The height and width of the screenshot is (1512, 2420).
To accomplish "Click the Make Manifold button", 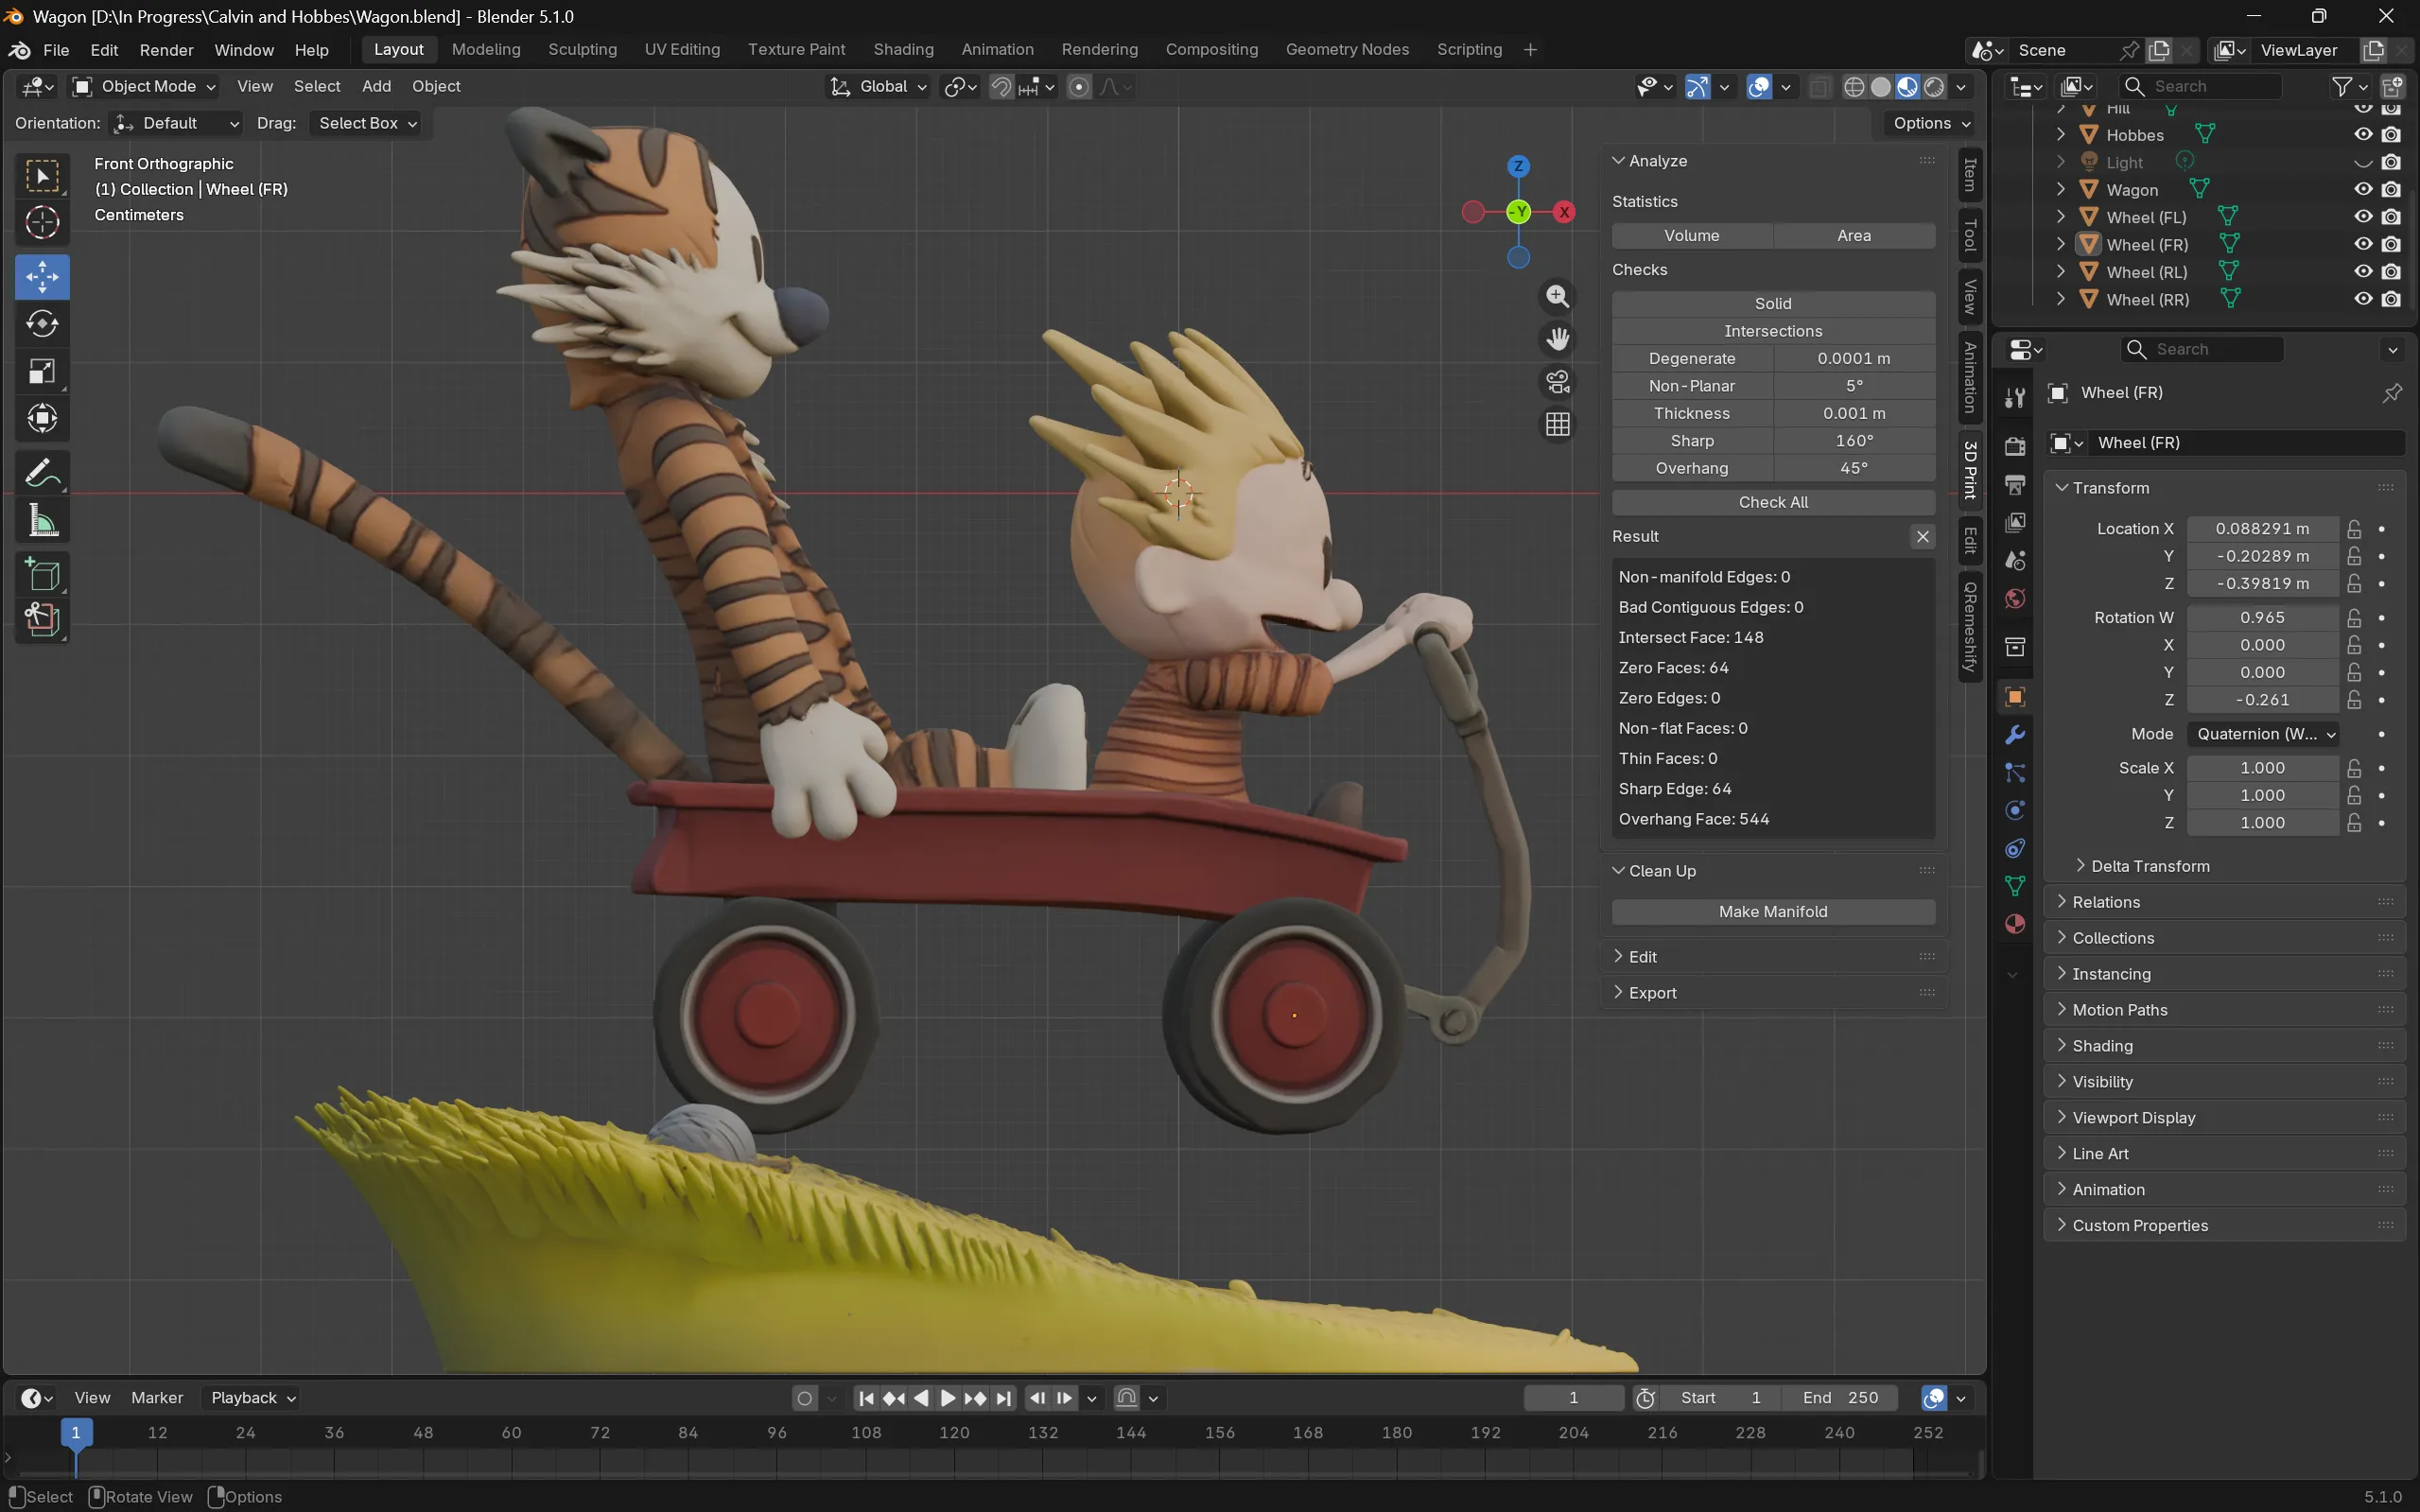I will pos(1773,912).
